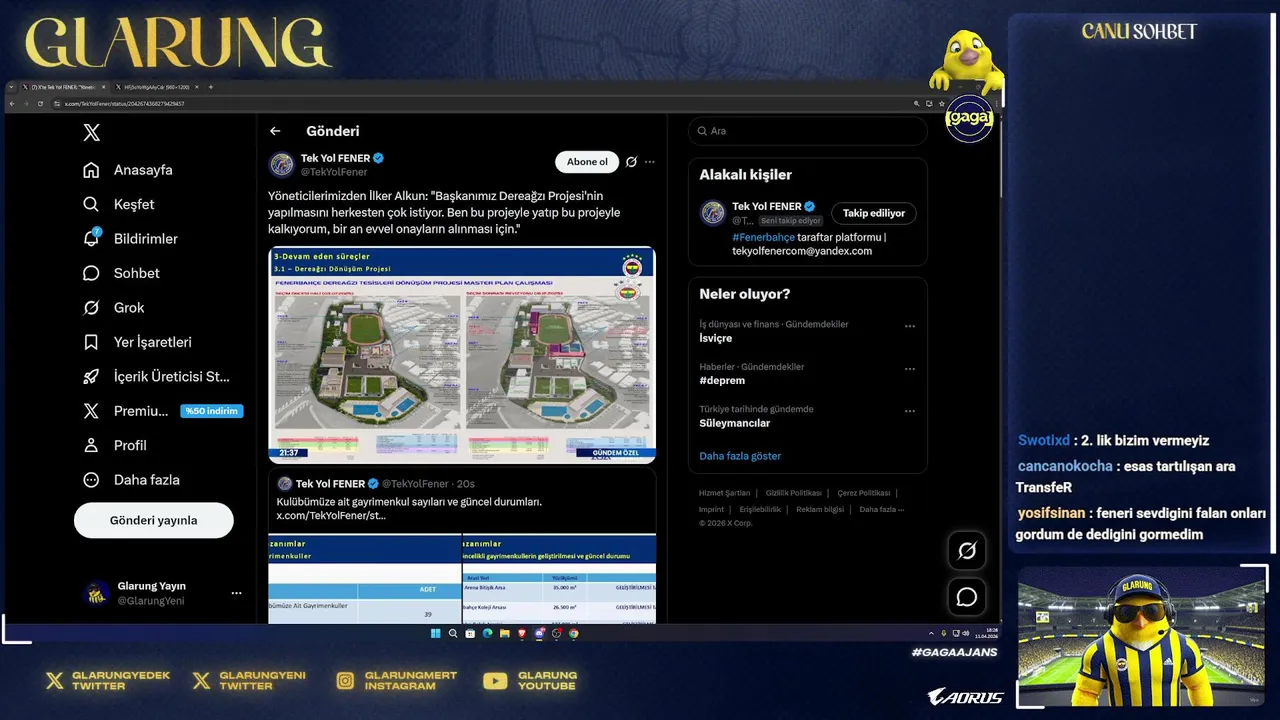Open Bildirimler notifications
The width and height of the screenshot is (1280, 720).
[x=130, y=239]
